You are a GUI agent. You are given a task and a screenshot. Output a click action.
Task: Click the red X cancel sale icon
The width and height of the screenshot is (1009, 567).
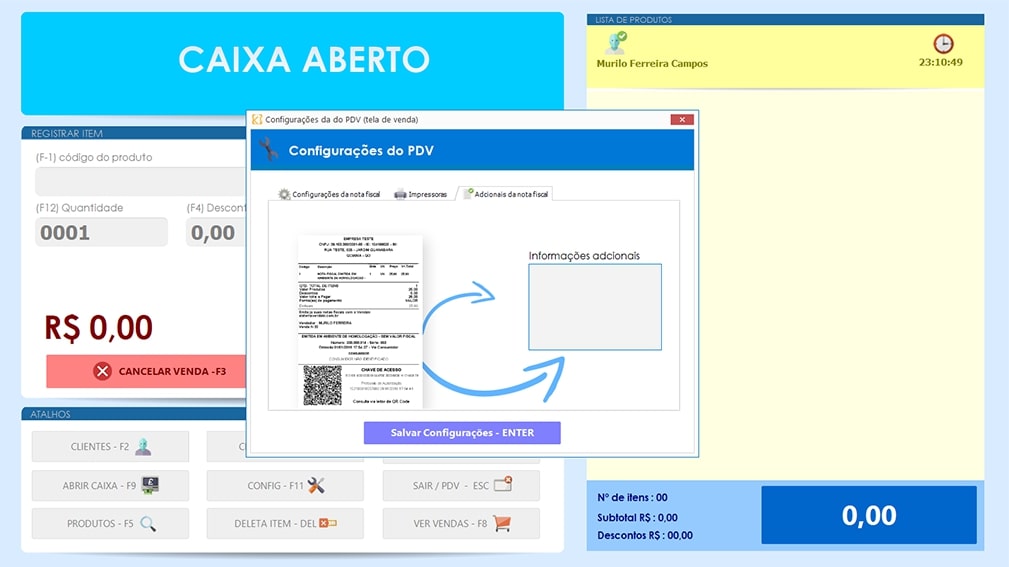(x=102, y=371)
